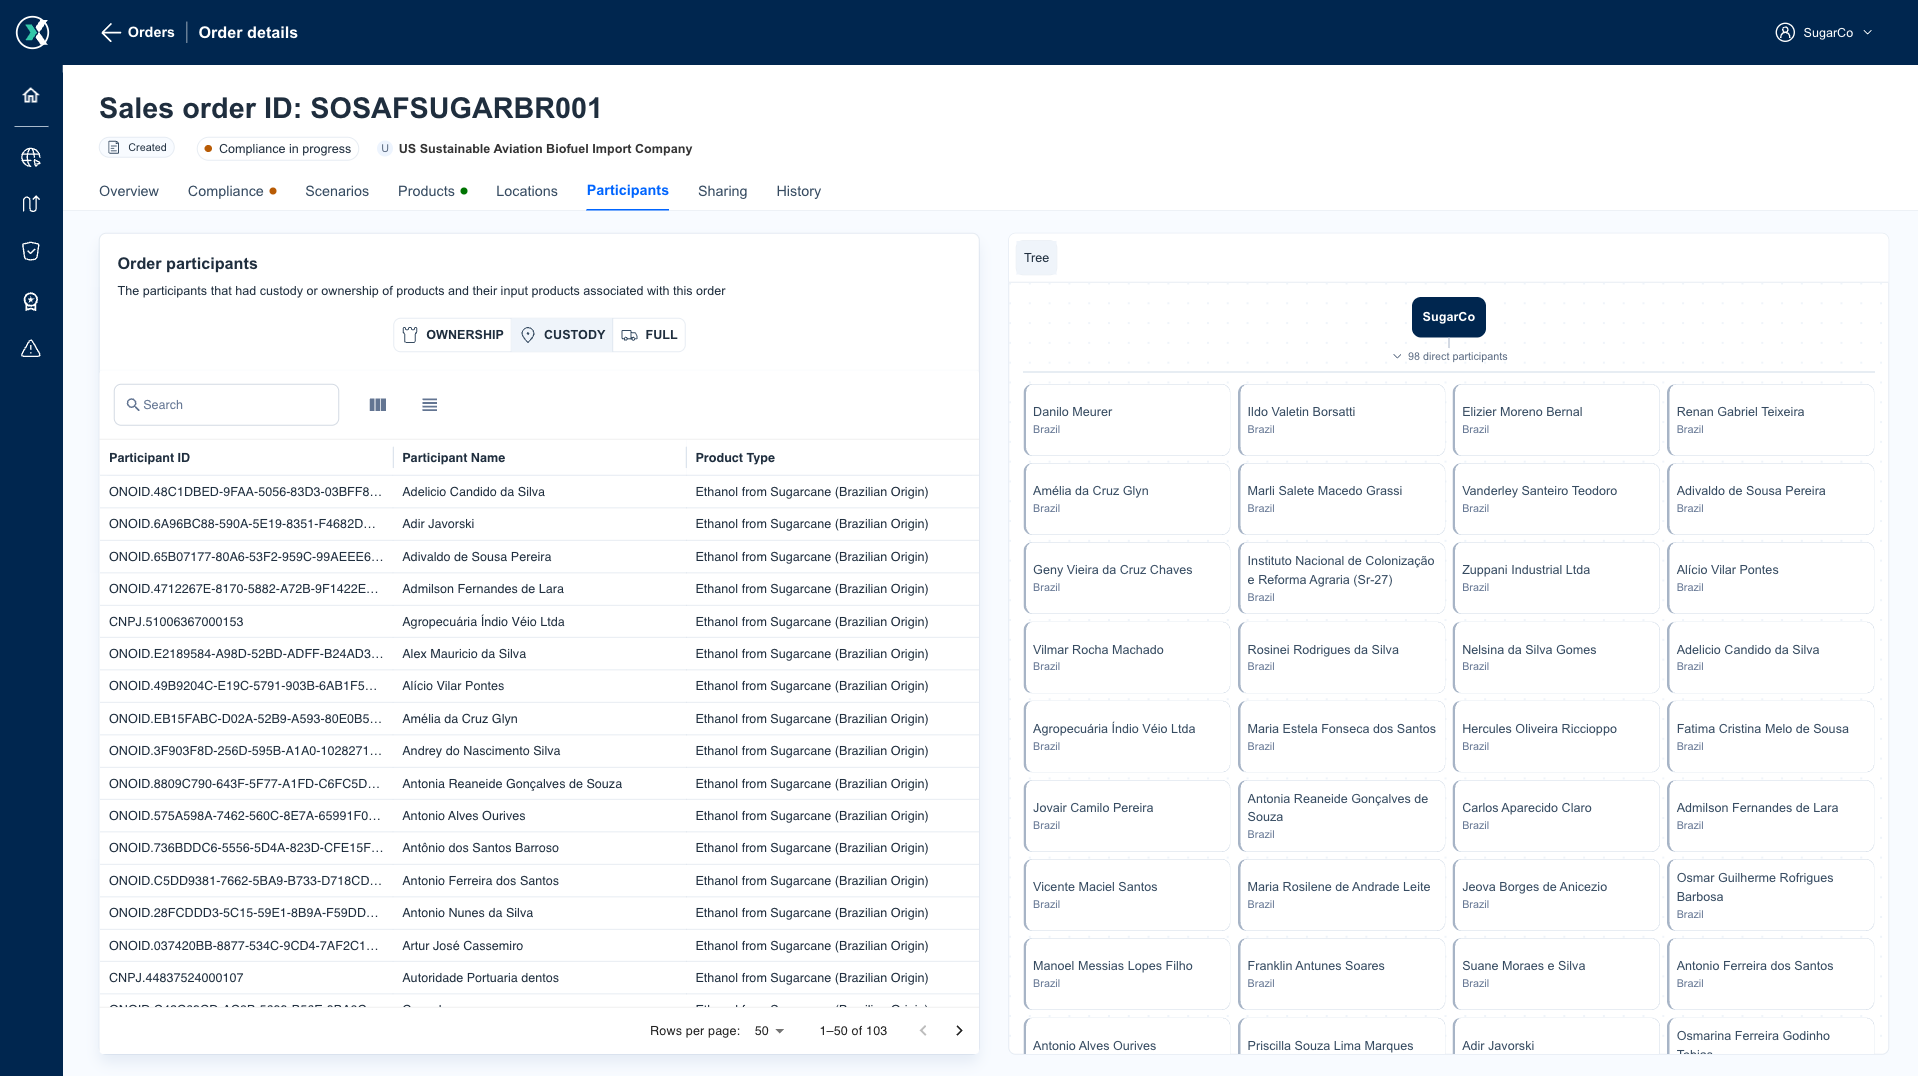
Task: Click the Compliance in progress status chip
Action: coord(278,149)
